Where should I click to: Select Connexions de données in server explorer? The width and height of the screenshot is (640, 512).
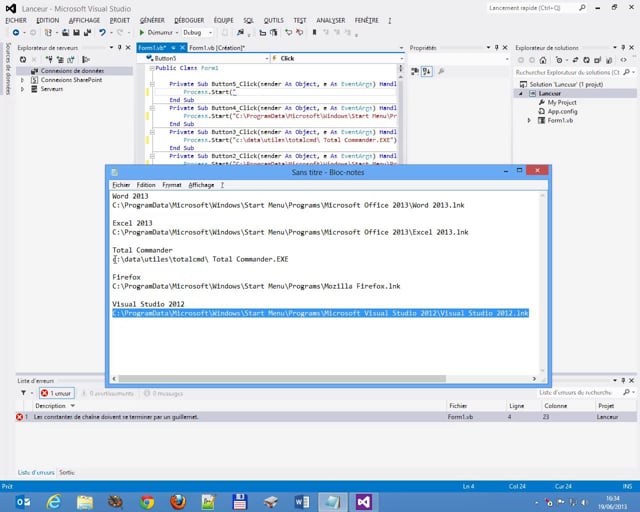click(72, 71)
